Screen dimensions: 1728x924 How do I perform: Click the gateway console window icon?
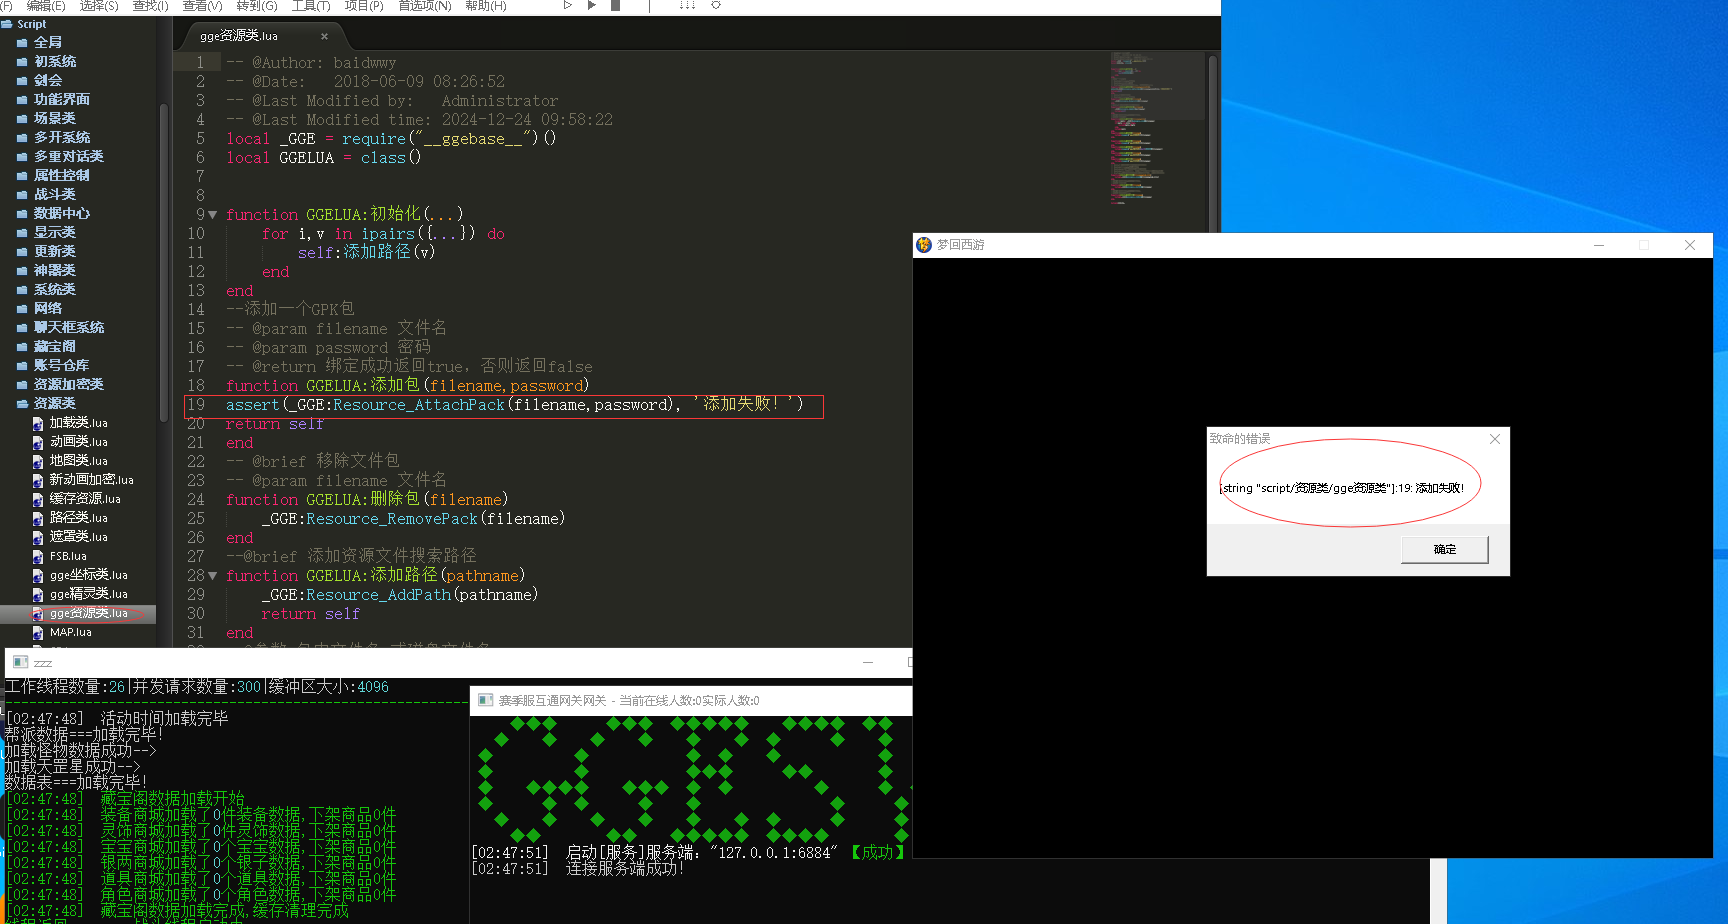(485, 700)
